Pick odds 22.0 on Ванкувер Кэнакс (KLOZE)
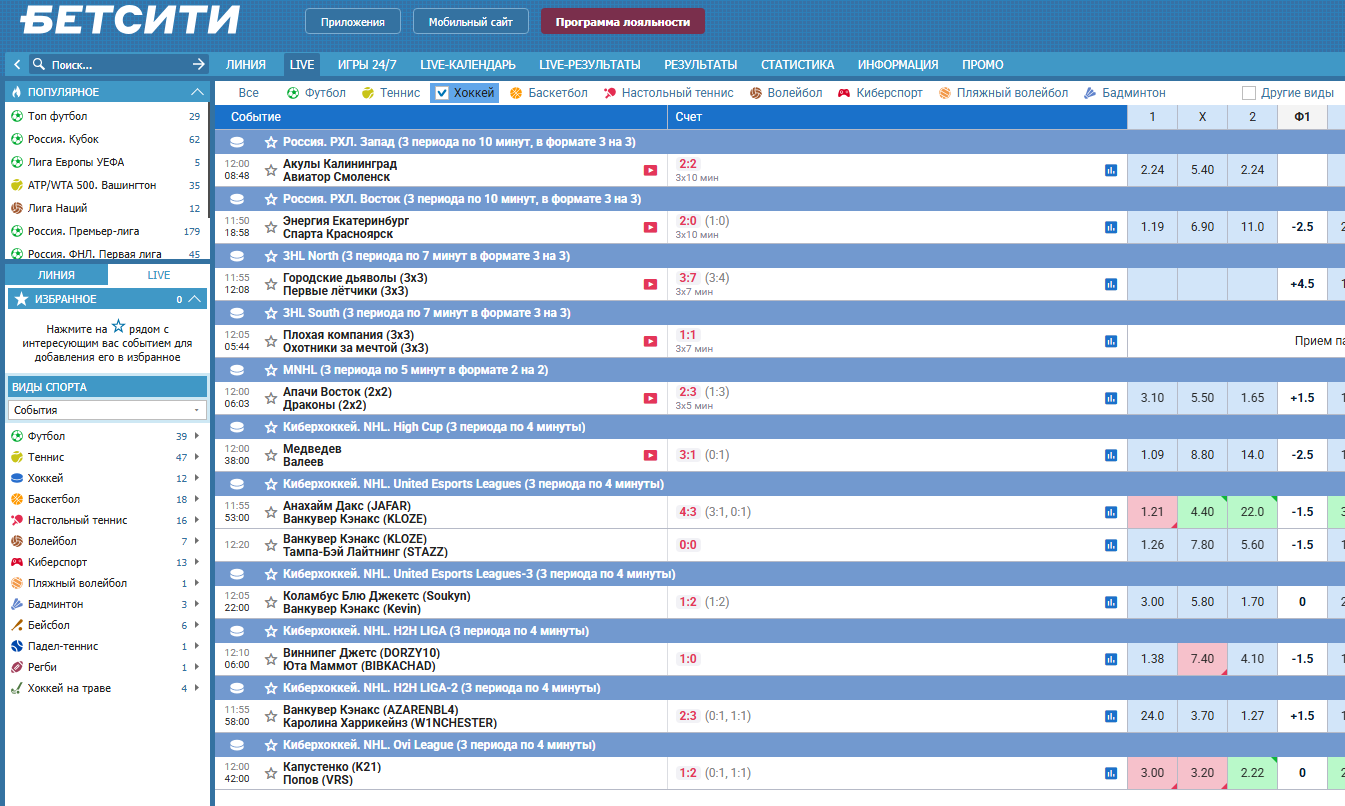This screenshot has width=1345, height=806. point(1252,512)
